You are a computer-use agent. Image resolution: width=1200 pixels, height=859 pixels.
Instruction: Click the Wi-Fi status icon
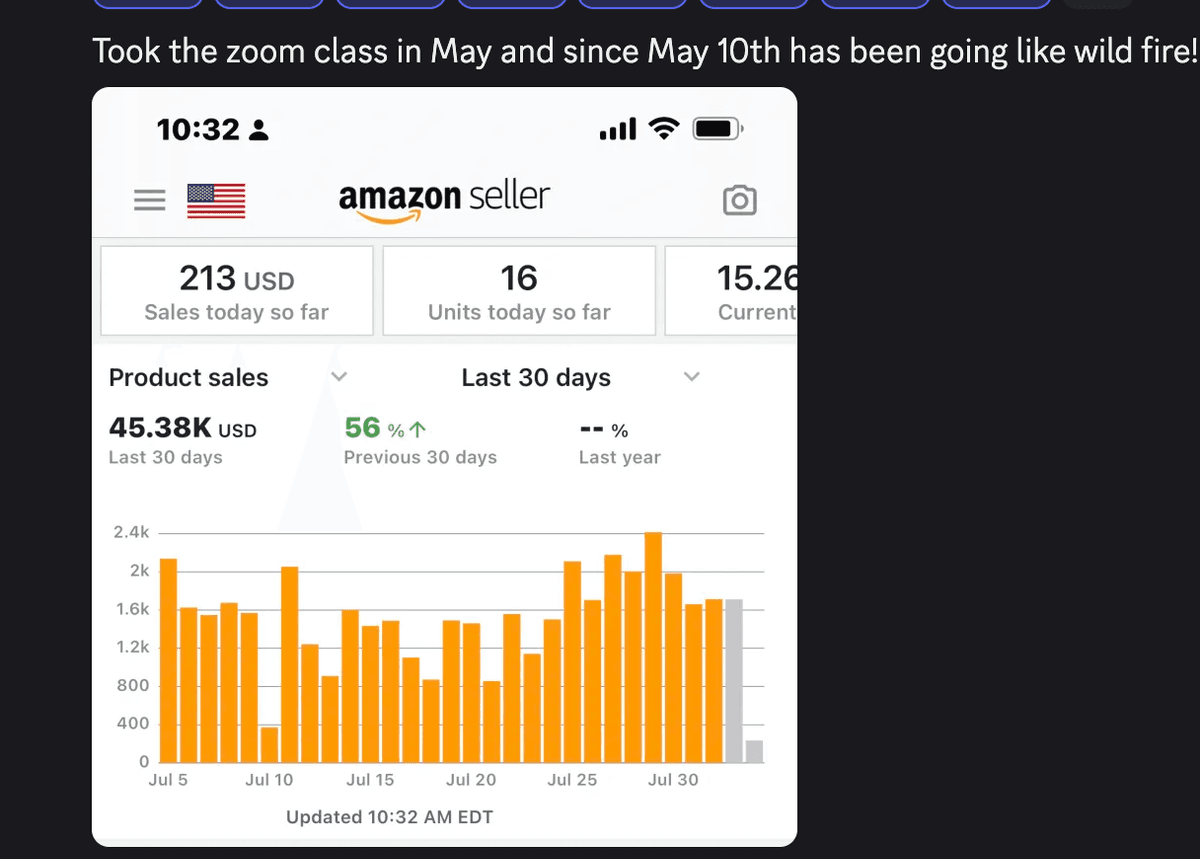664,128
